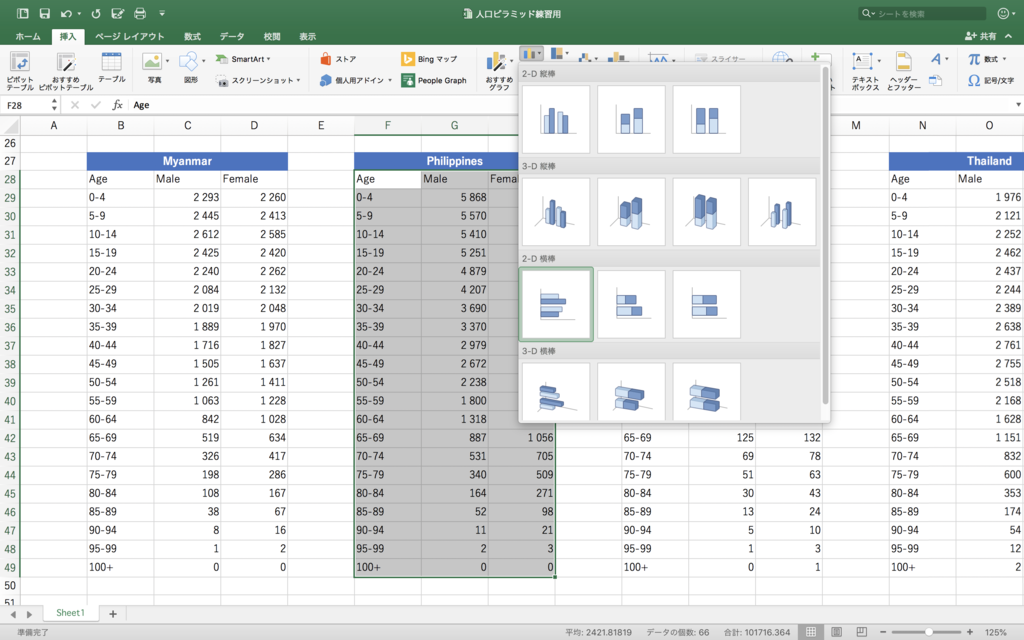Select the 3-D 100% stacked column chart thumbnail
Screen dimensions: 1024x640
point(707,212)
